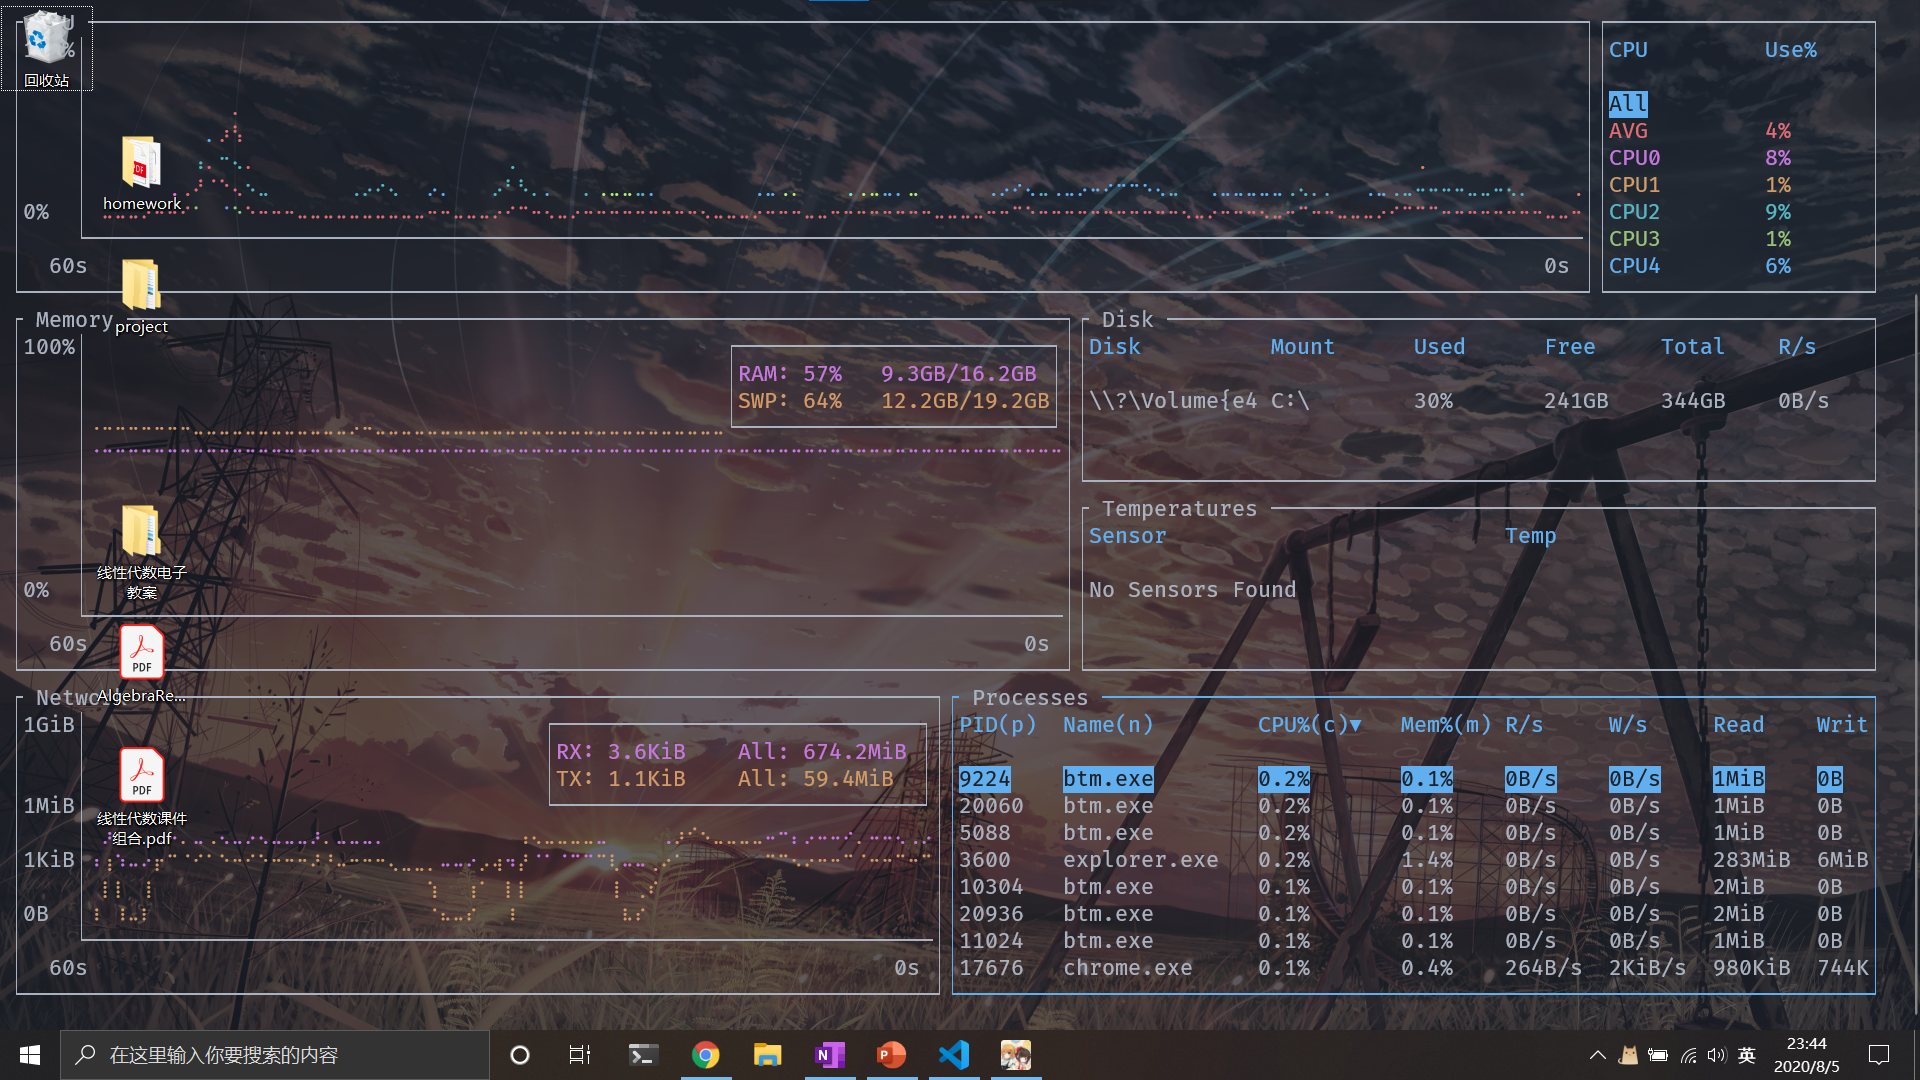The width and height of the screenshot is (1920, 1080).
Task: Sort processes by Mem%(m) column
Action: [1445, 725]
